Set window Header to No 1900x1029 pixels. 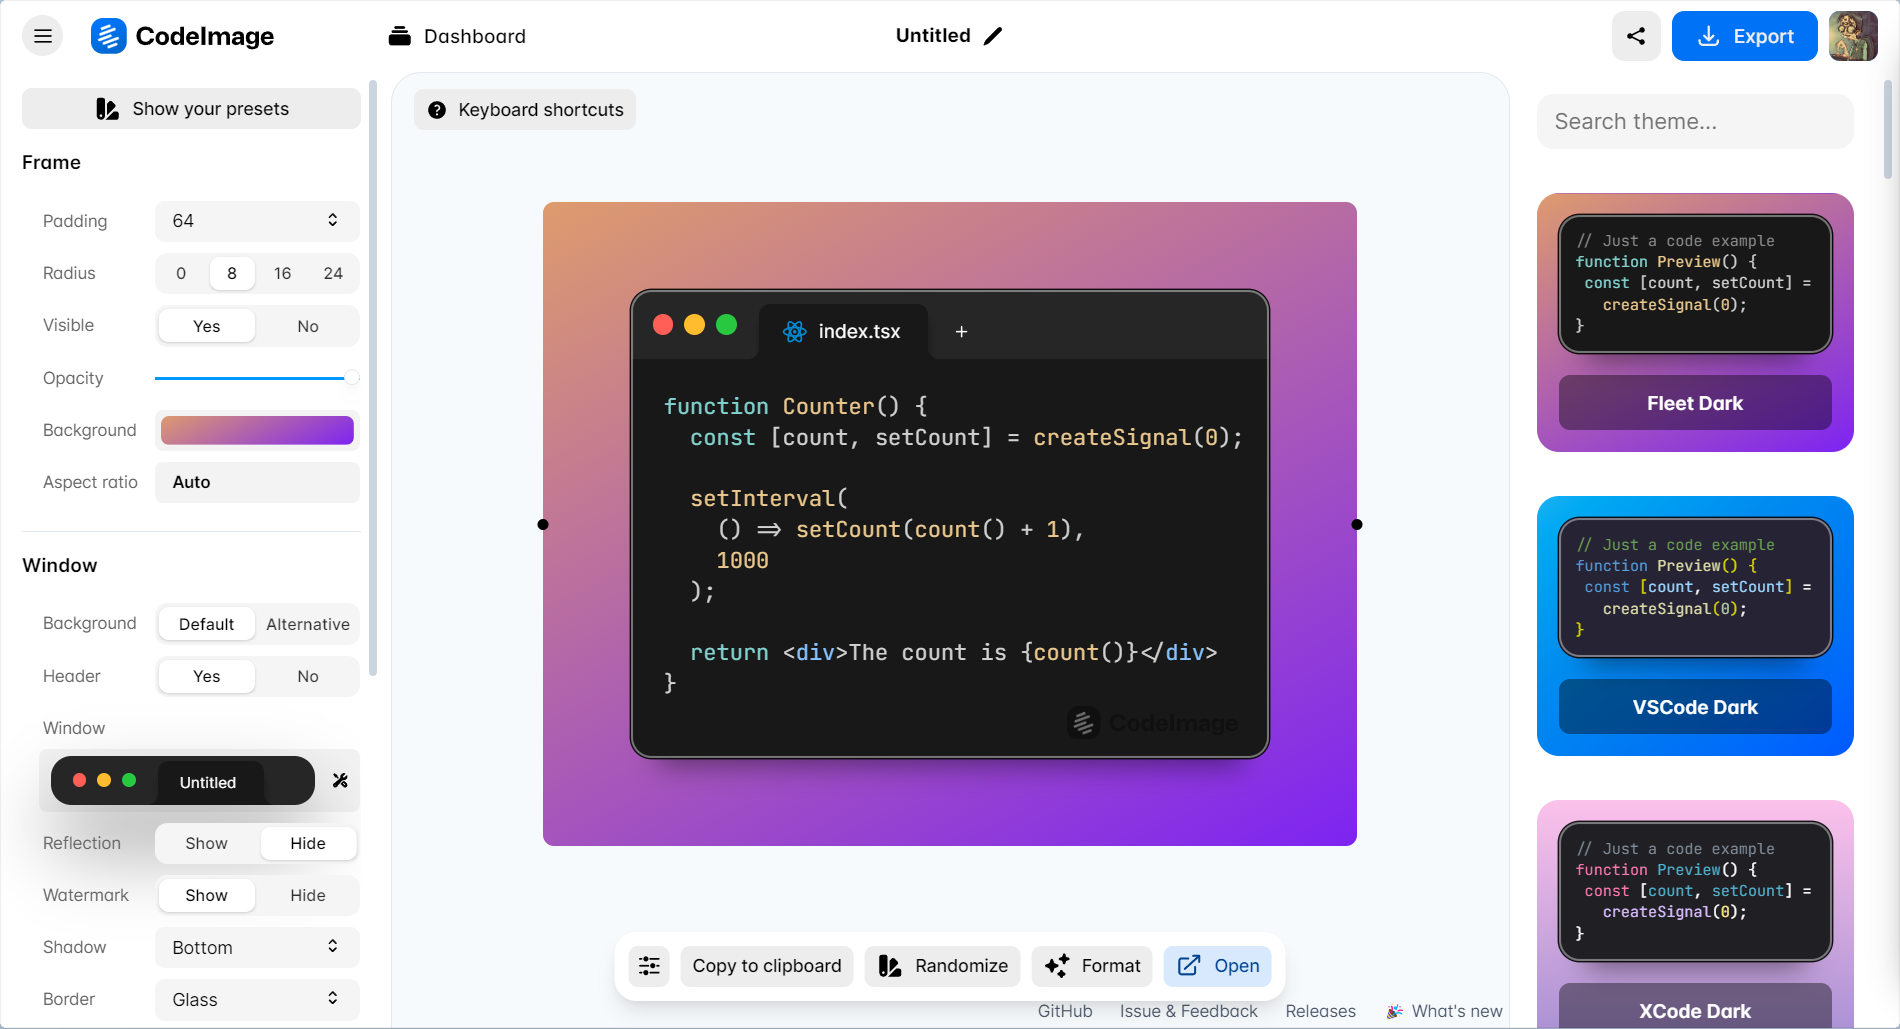[x=308, y=676]
